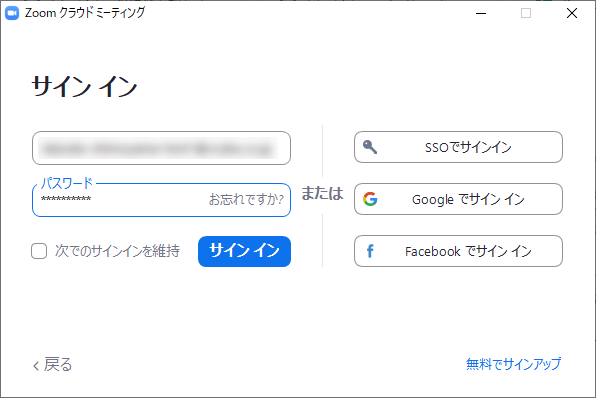The image size is (596, 398).
Task: Go back with the 戻る link
Action: pyautogui.click(x=52, y=365)
